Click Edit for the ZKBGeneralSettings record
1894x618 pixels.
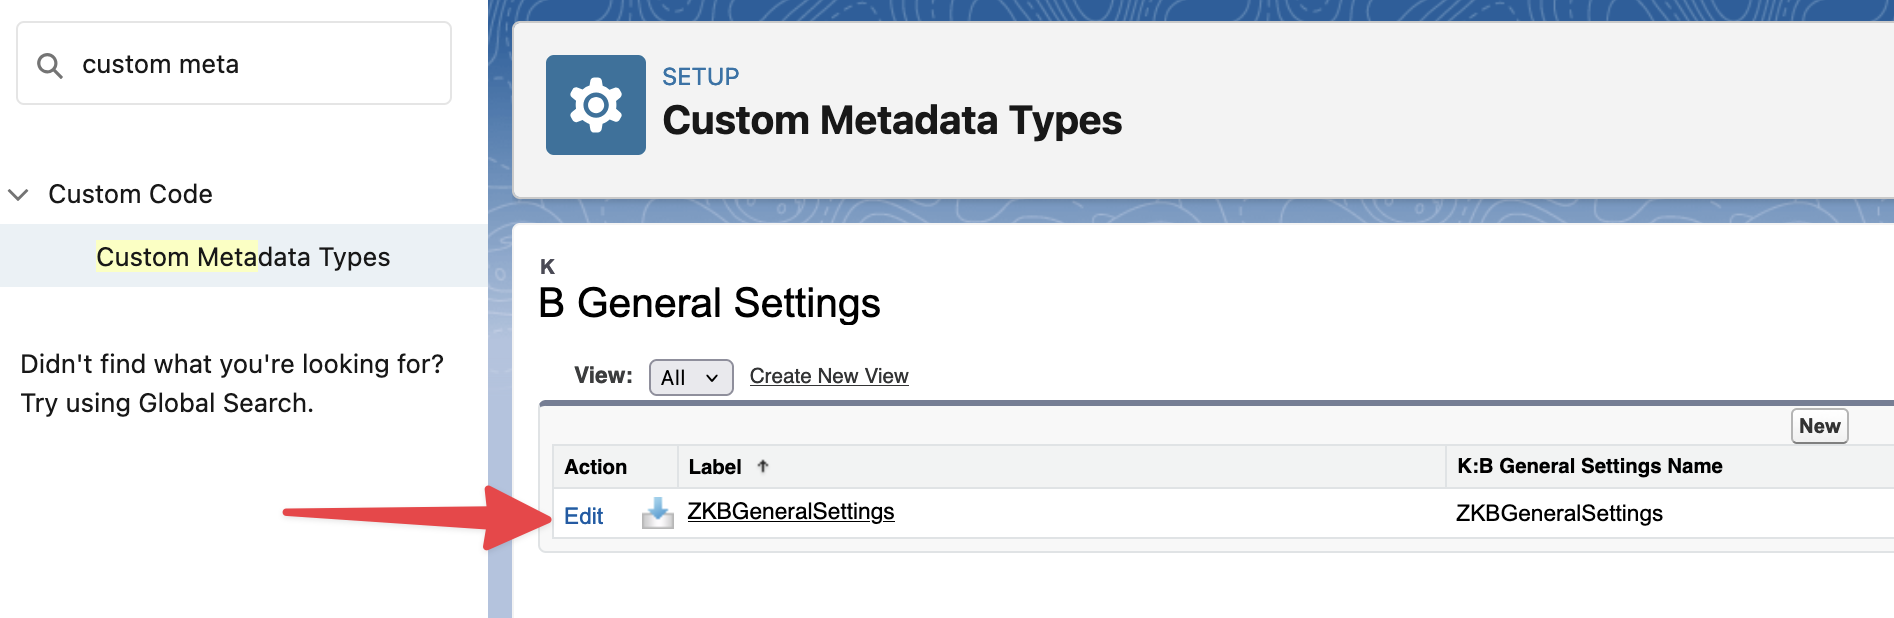tap(583, 516)
